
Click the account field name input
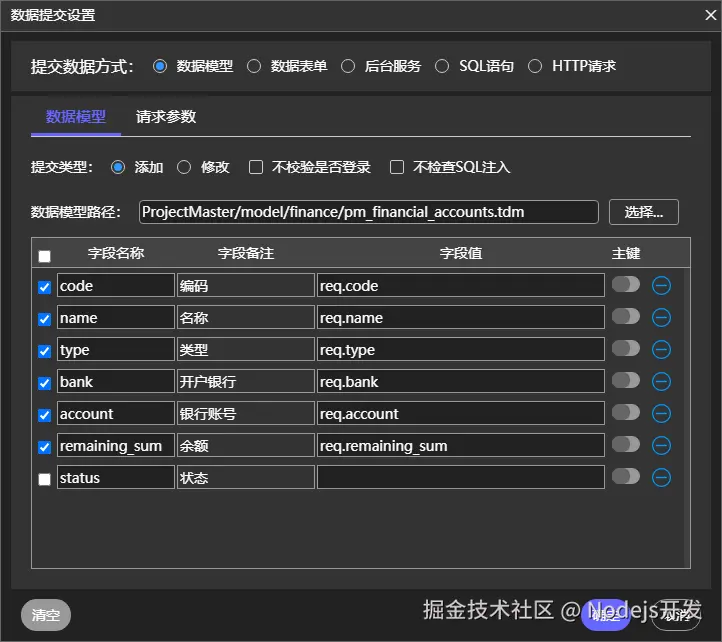click(x=116, y=414)
